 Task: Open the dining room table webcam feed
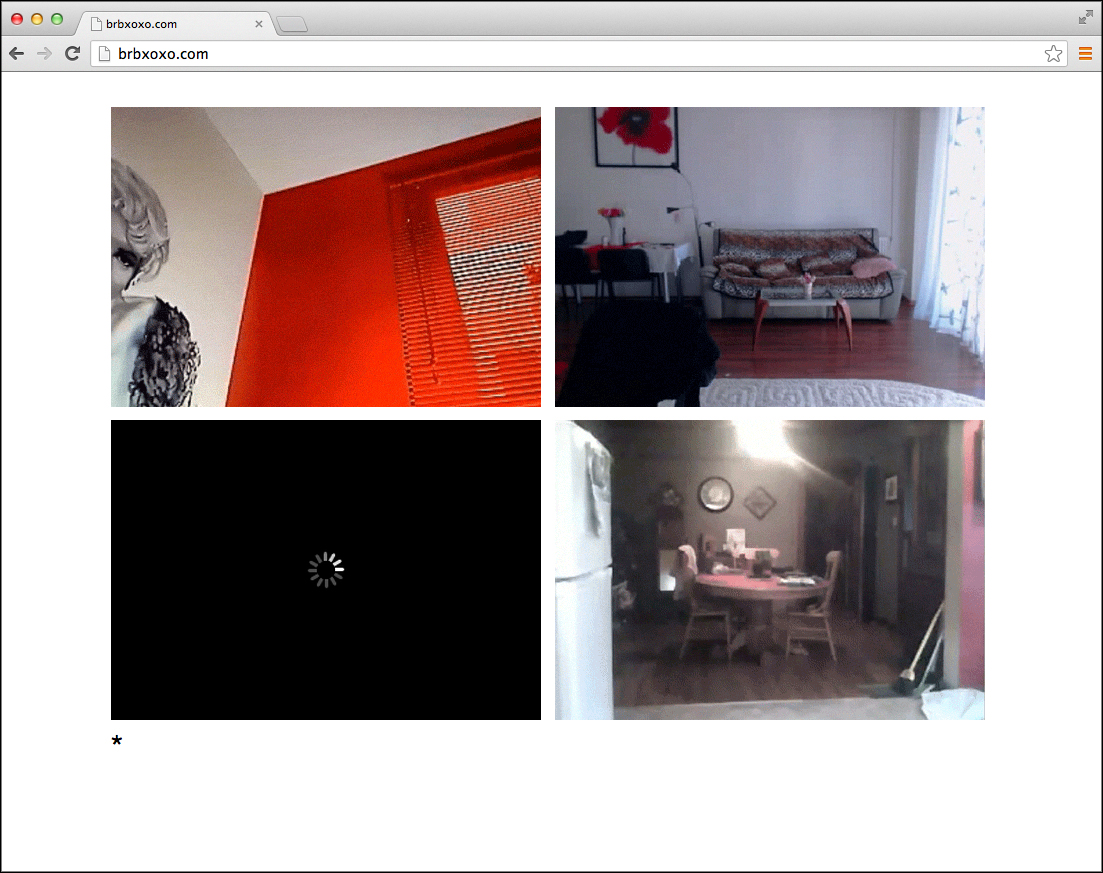pyautogui.click(x=769, y=570)
